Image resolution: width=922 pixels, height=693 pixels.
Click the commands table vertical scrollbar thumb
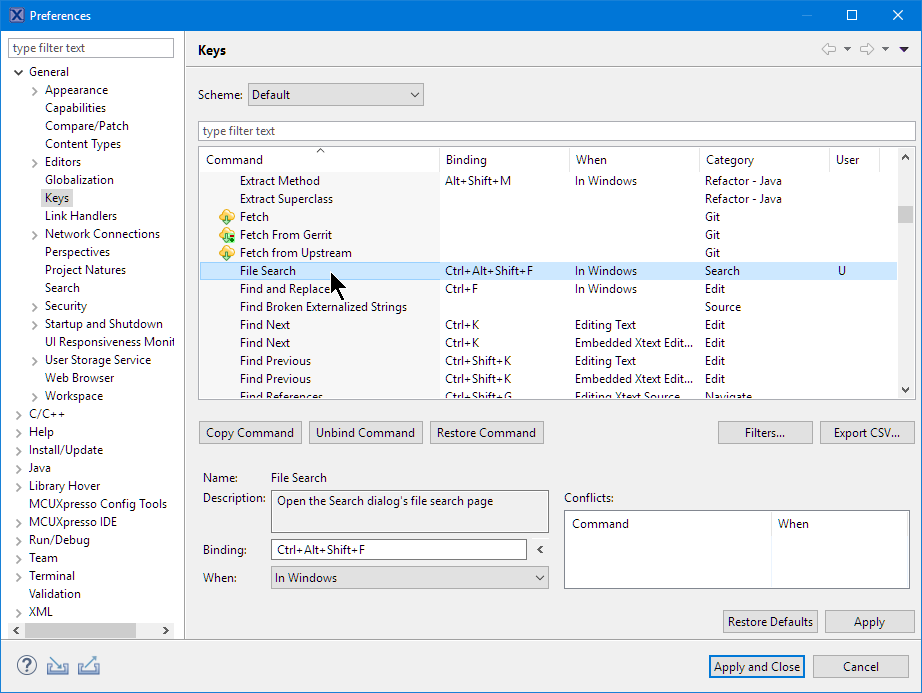(x=906, y=215)
